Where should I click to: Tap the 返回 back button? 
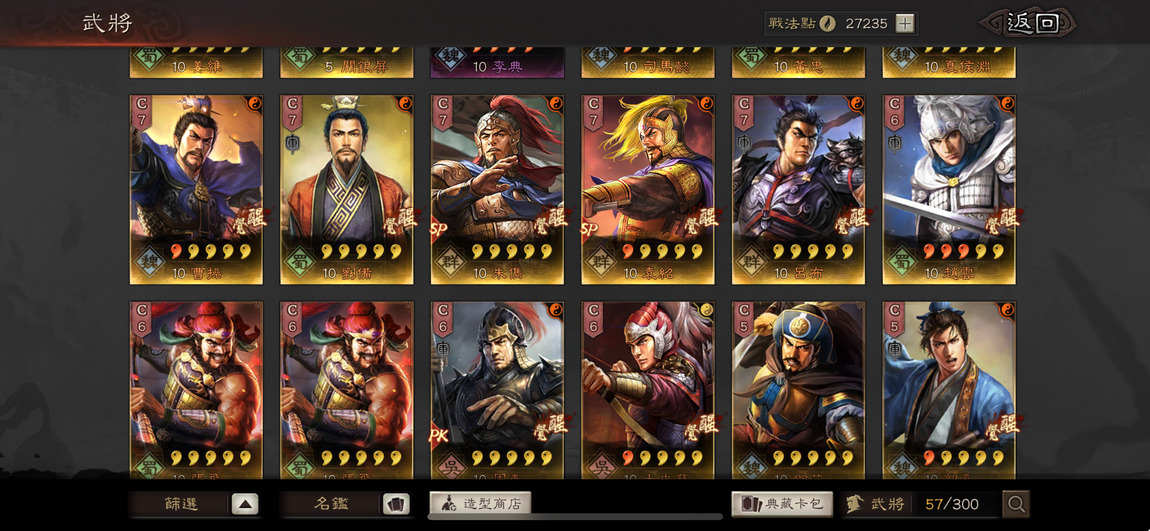1032,23
